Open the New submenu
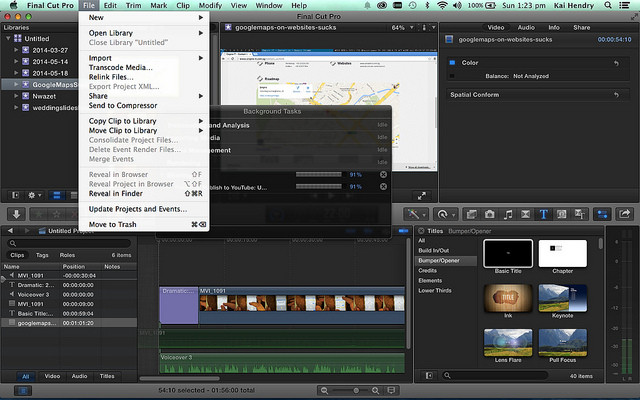Screen dimensions: 640x400 pyautogui.click(x=144, y=18)
